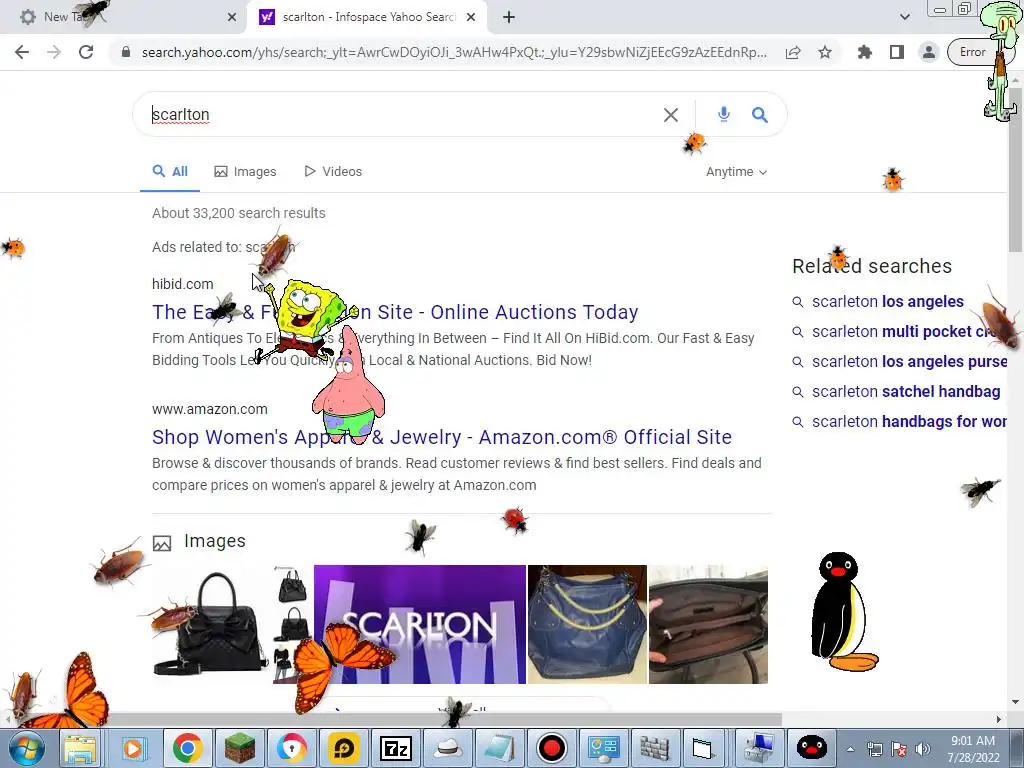Click the Images section heading

215,541
